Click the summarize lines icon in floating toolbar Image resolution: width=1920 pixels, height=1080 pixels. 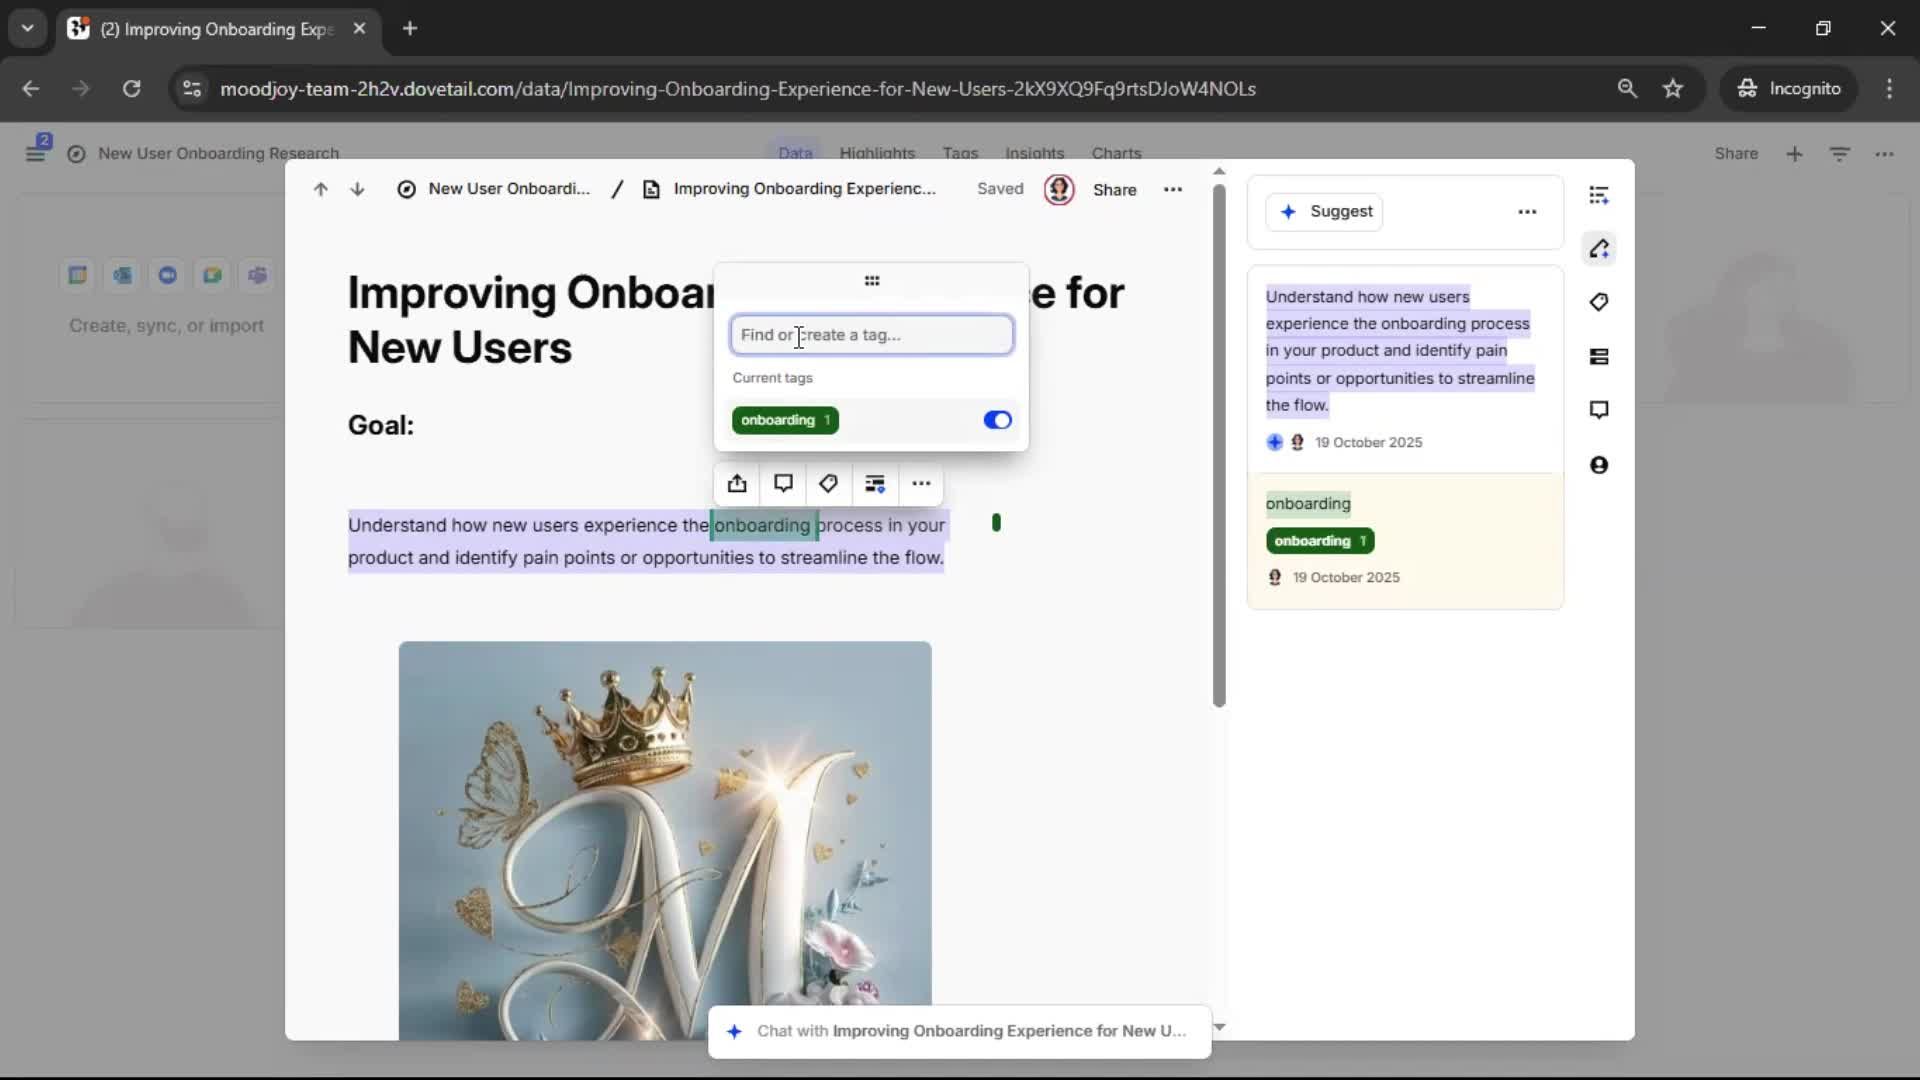tap(875, 484)
